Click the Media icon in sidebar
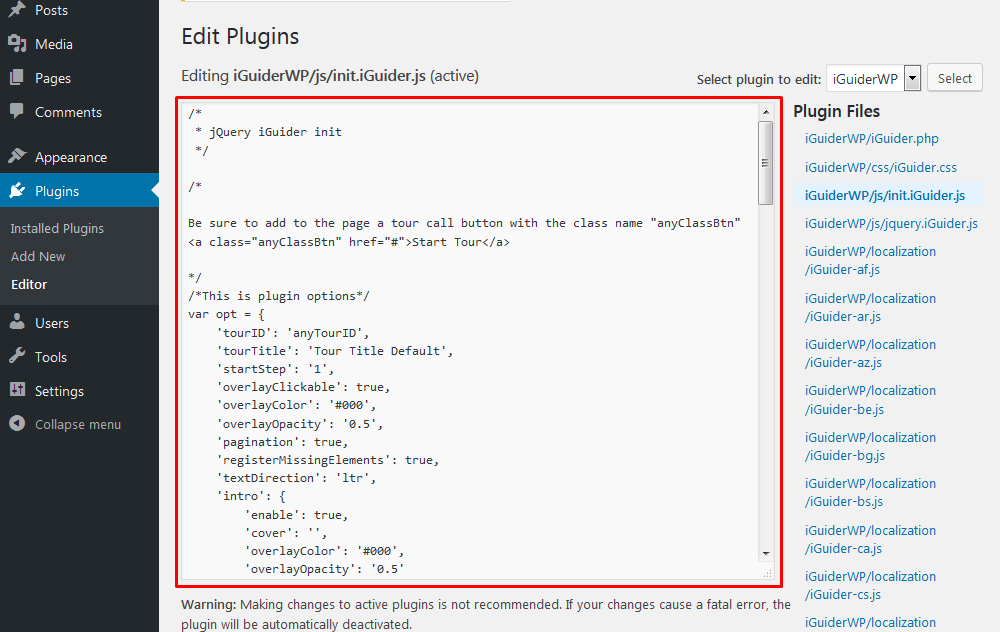The height and width of the screenshot is (632, 1000). click(17, 44)
